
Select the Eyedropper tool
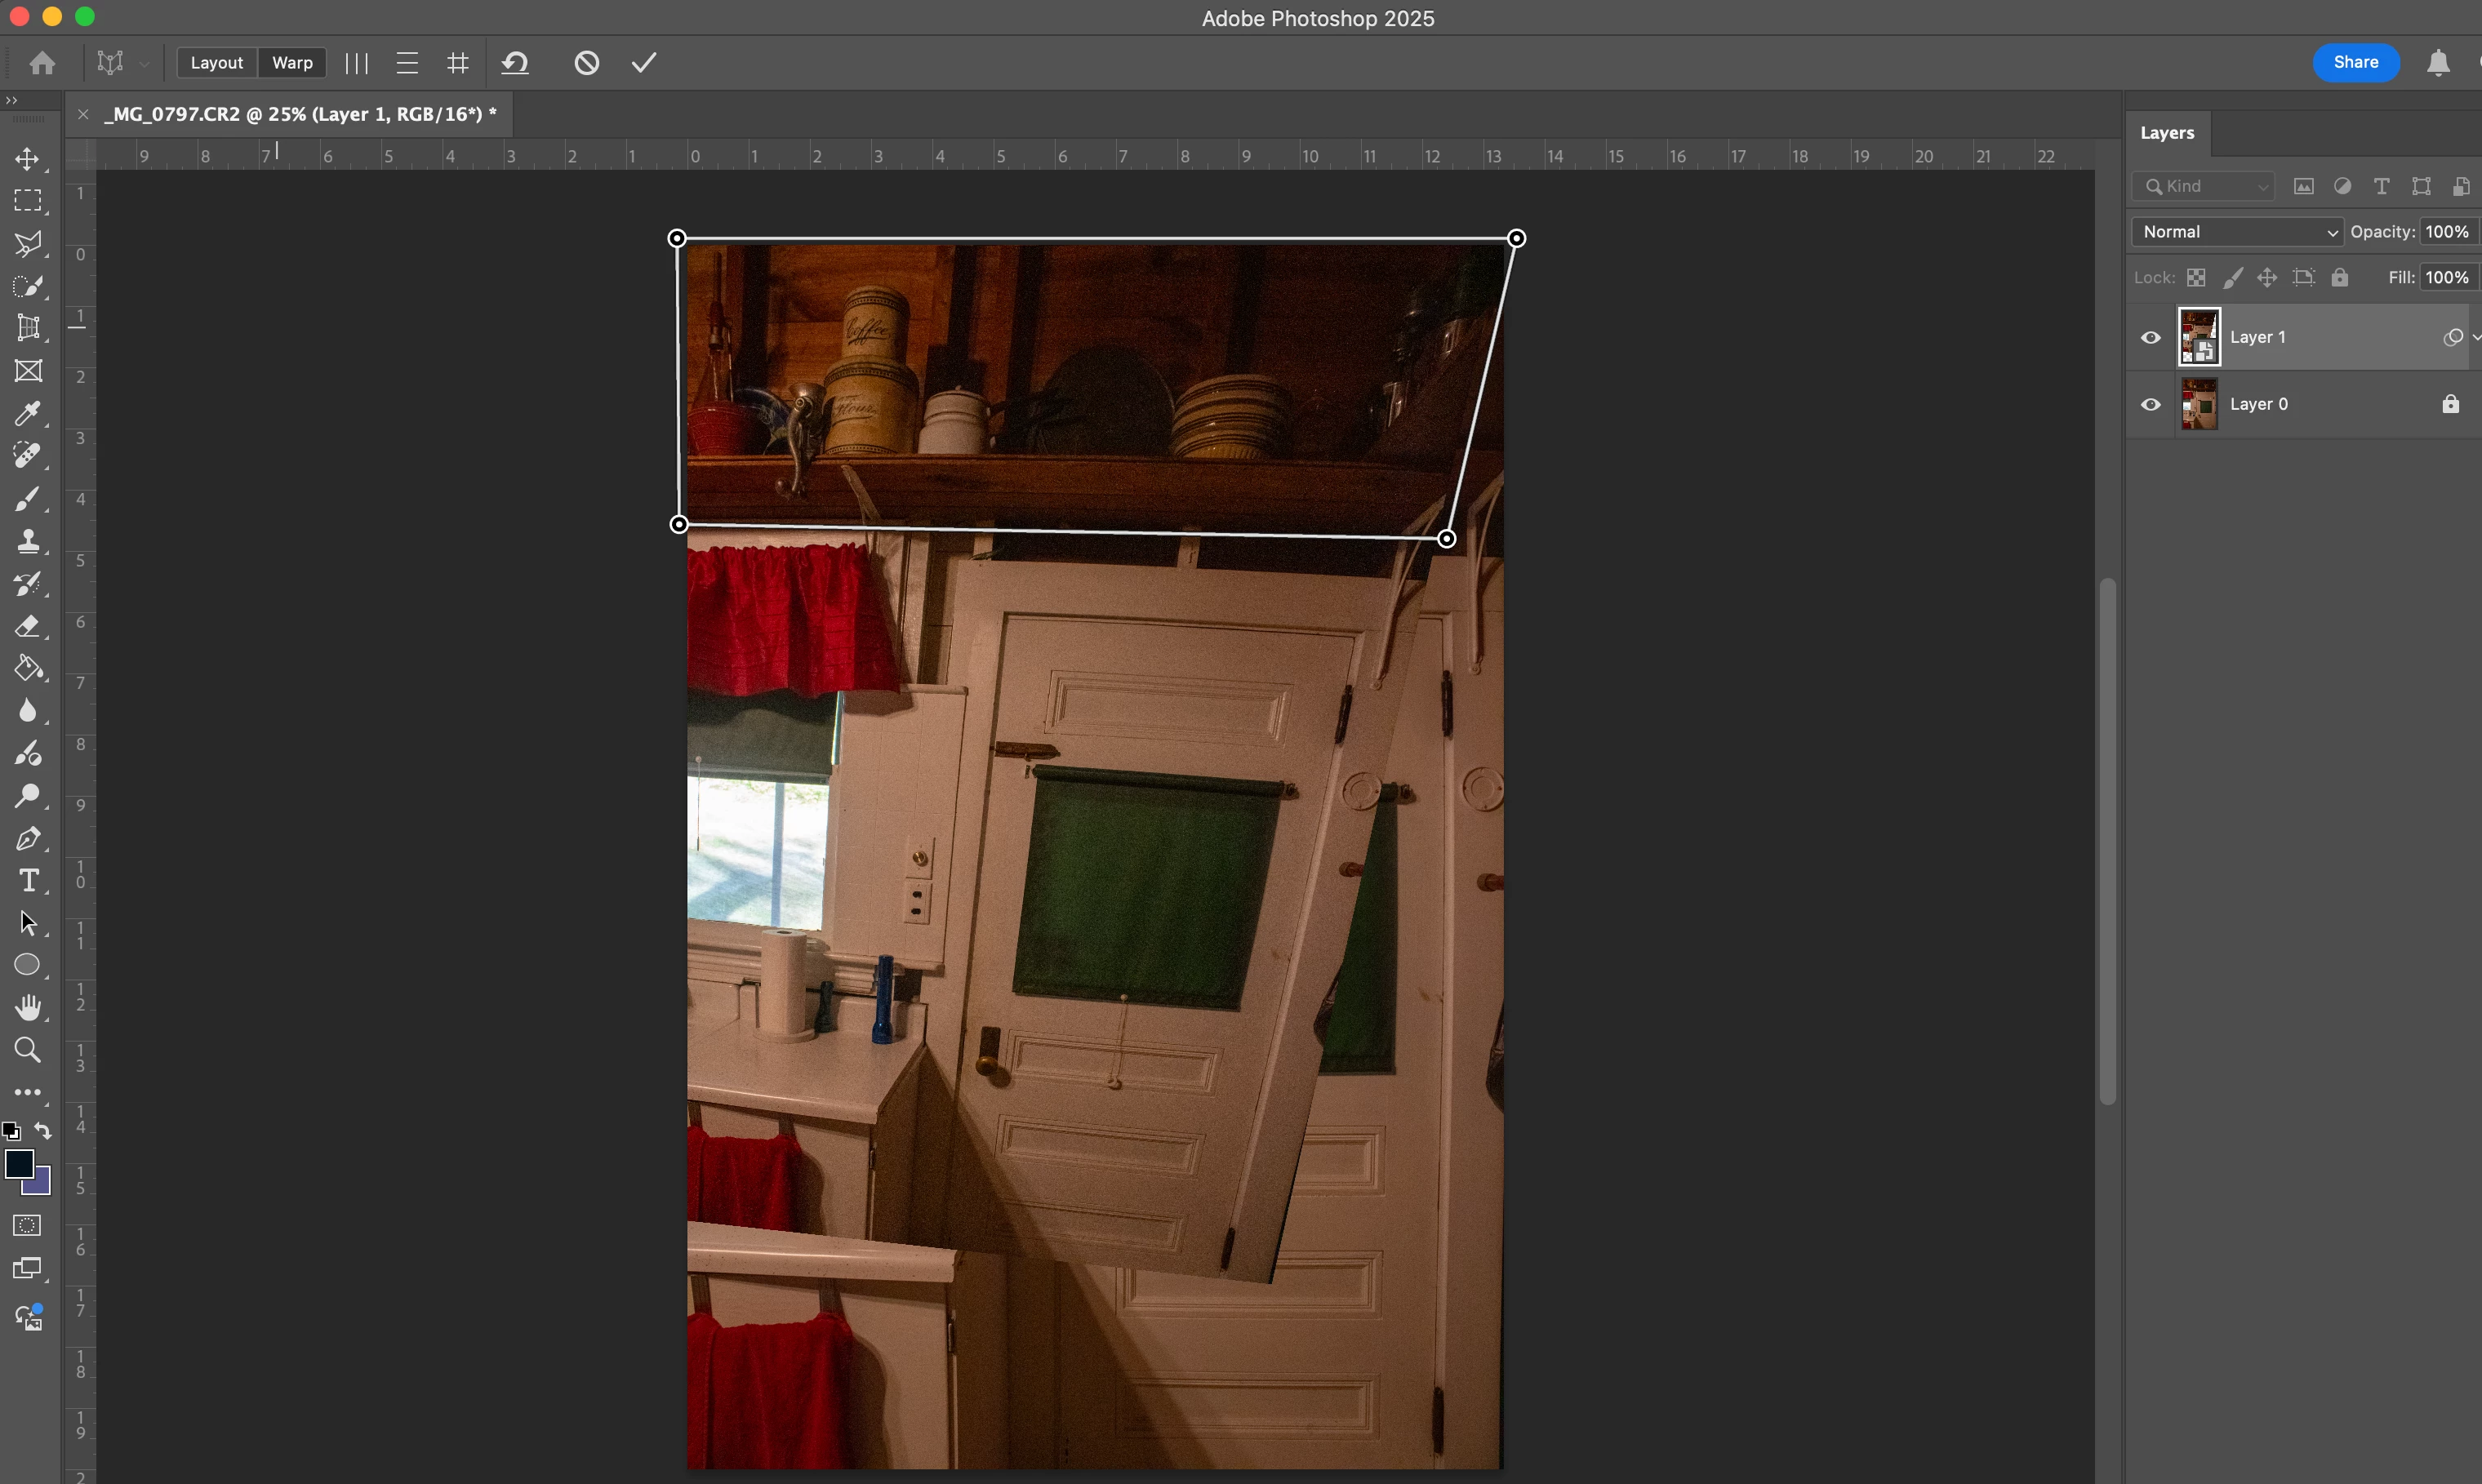click(28, 413)
